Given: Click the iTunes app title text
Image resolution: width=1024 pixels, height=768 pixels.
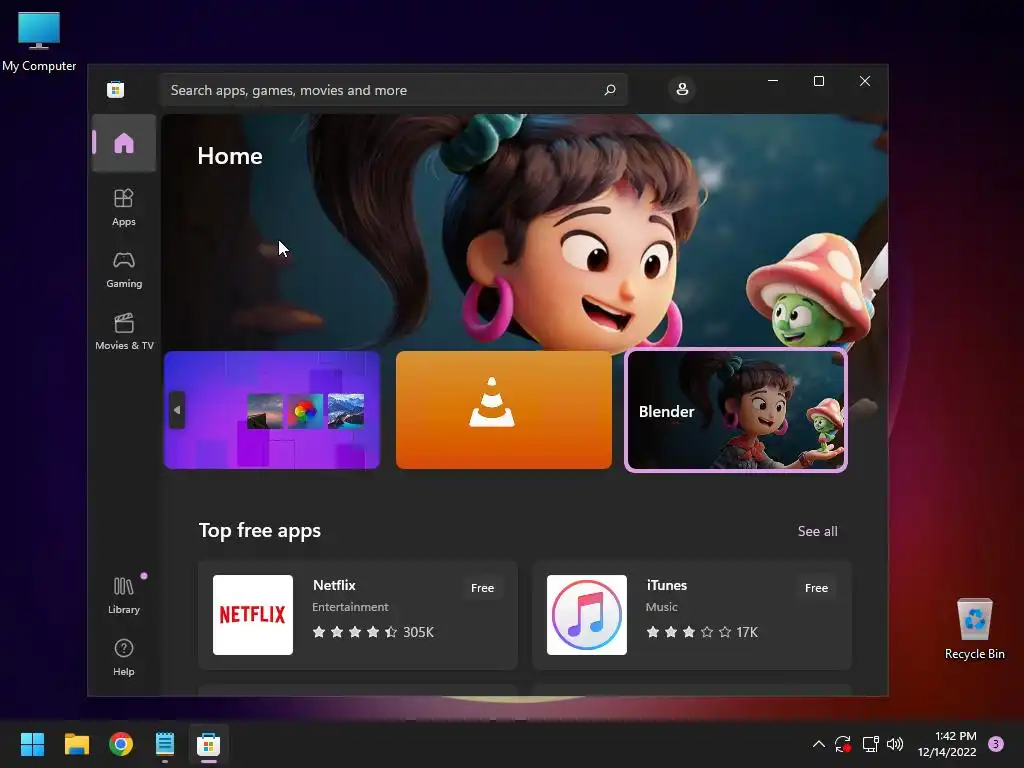Looking at the screenshot, I should (x=666, y=585).
